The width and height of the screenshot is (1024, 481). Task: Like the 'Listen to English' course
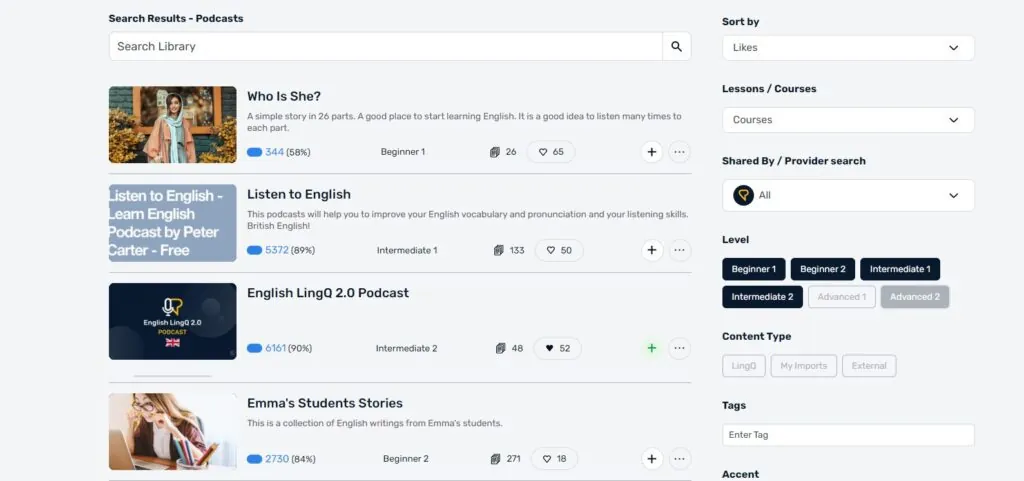click(x=558, y=250)
